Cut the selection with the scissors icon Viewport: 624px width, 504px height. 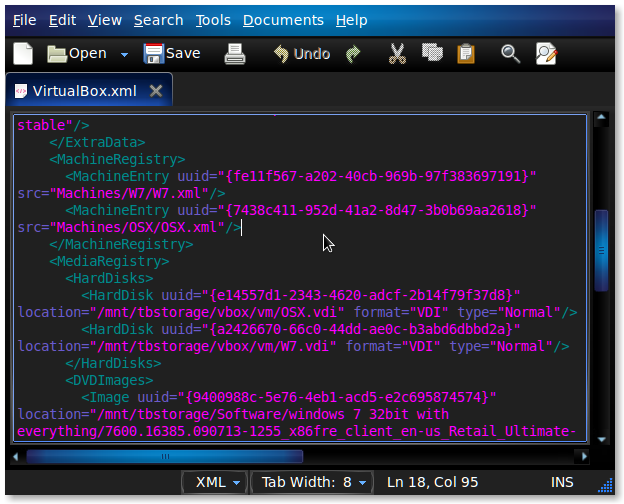point(397,54)
